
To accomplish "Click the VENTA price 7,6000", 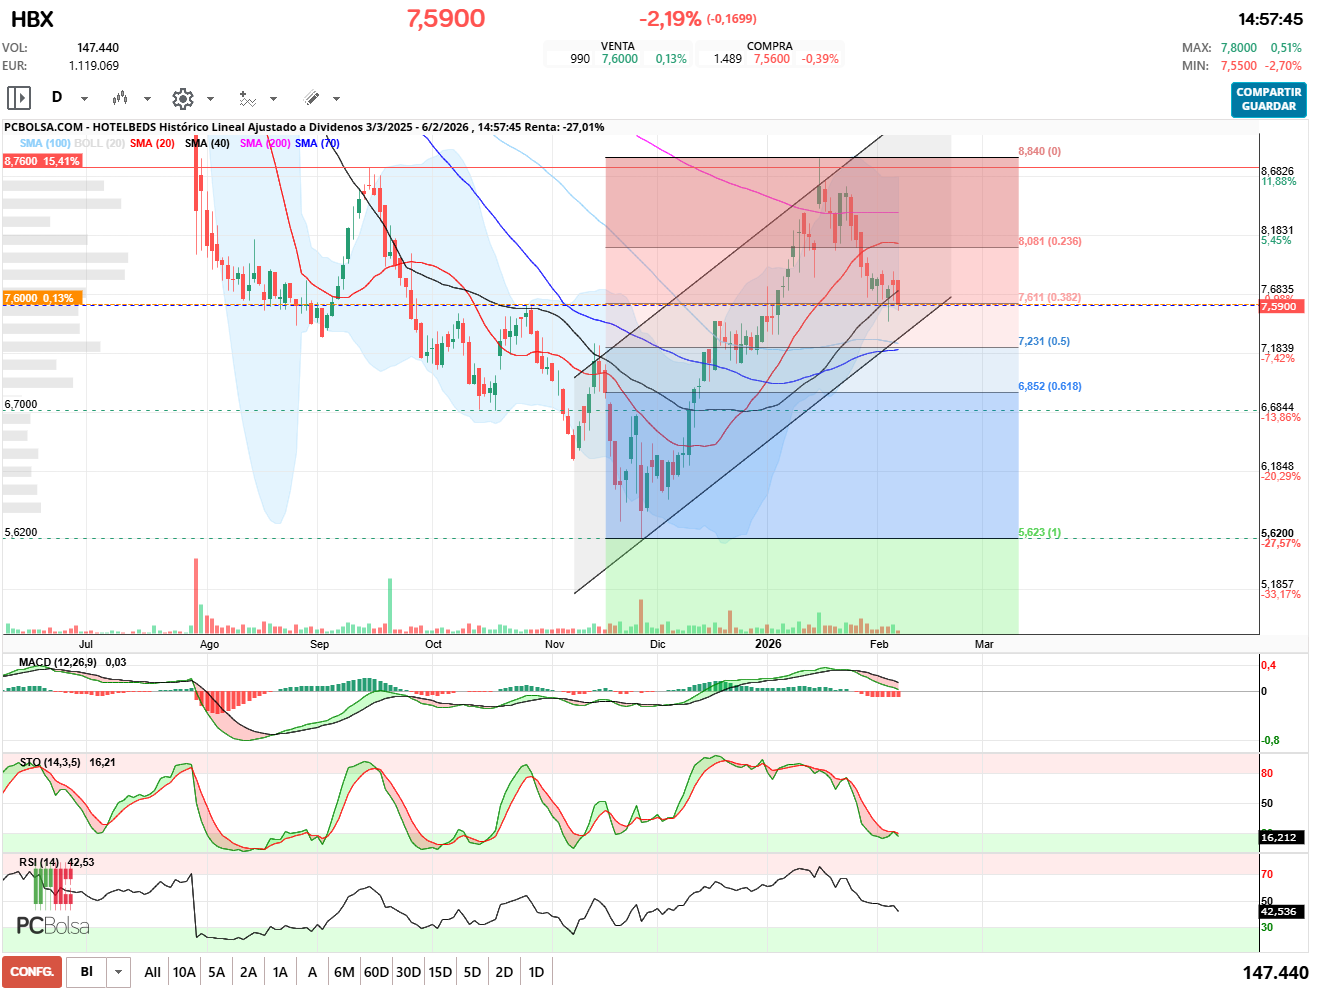I will click(x=620, y=59).
